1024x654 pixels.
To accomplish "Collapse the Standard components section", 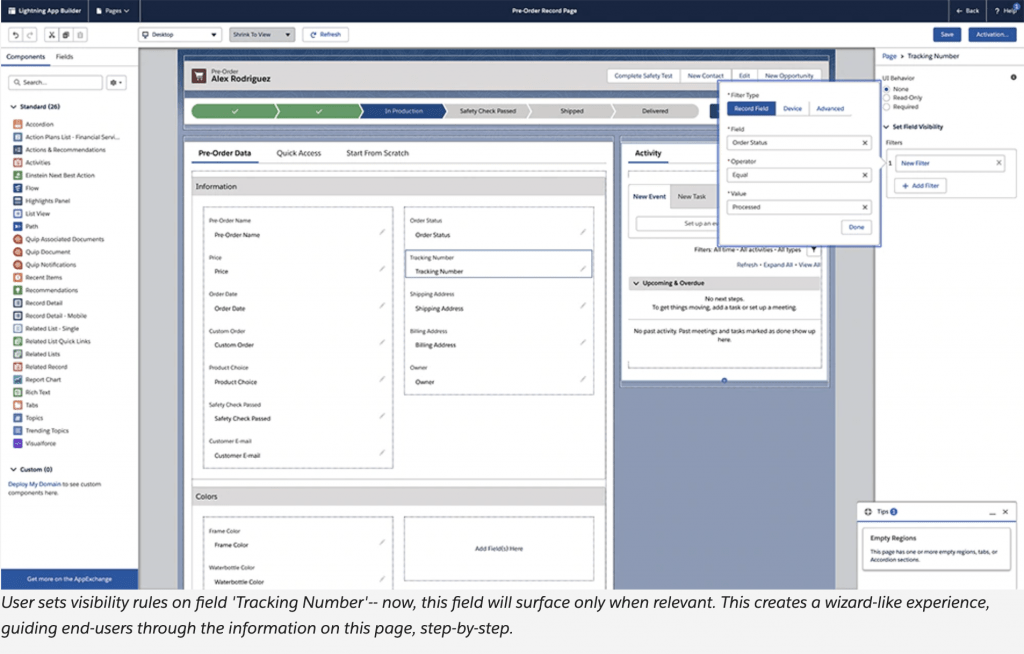I will [x=12, y=106].
